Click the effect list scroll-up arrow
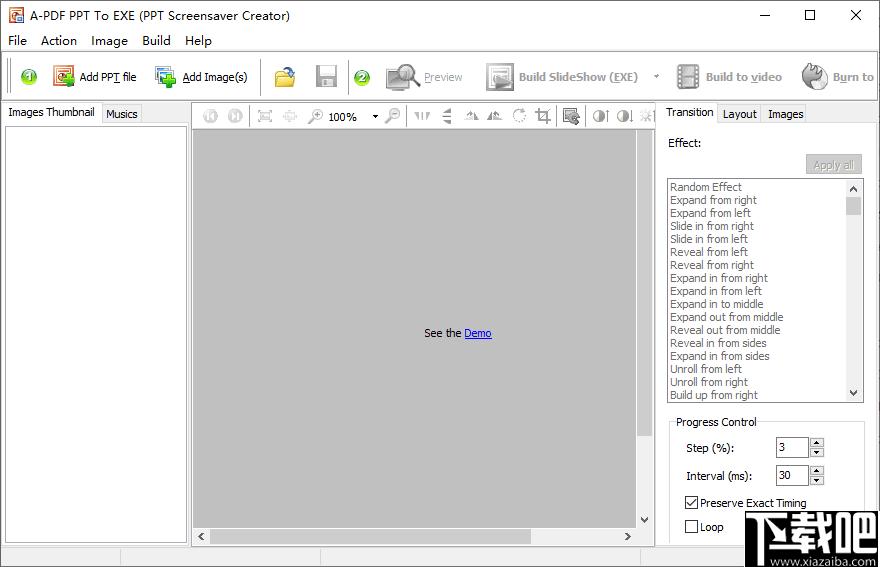 point(853,189)
